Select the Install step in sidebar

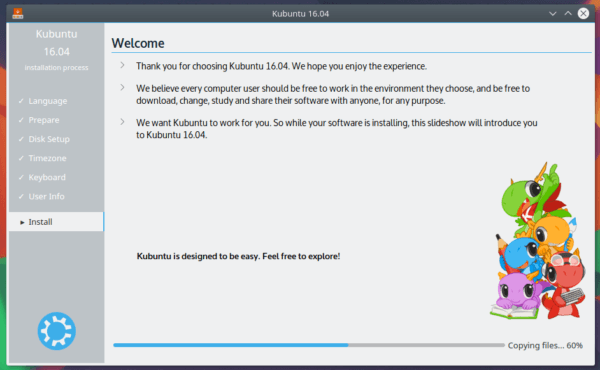[56, 222]
